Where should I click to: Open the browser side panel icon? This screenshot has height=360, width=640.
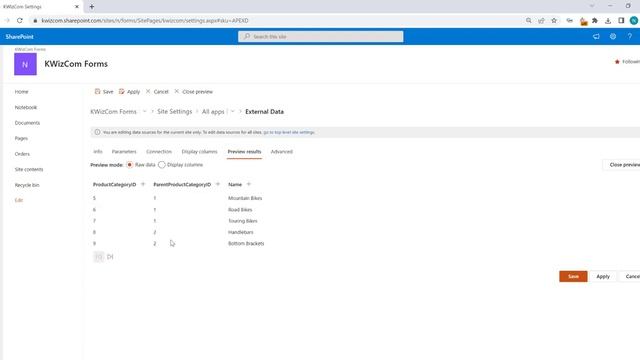(x=621, y=20)
